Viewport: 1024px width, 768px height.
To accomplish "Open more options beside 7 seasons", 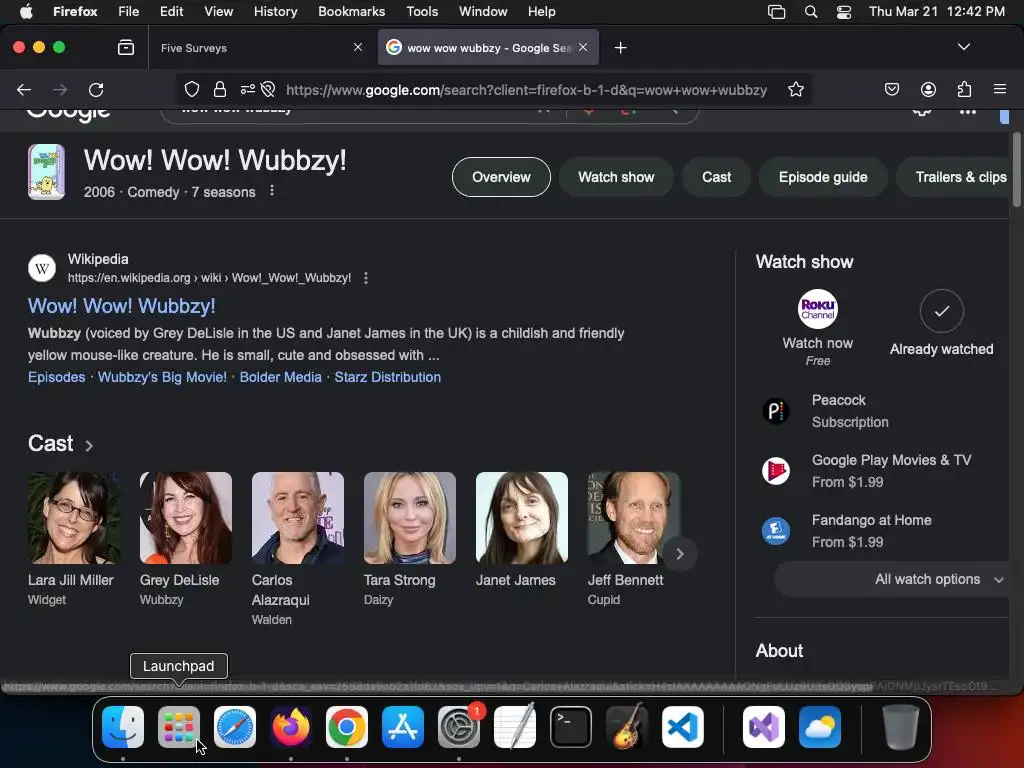I will [272, 191].
